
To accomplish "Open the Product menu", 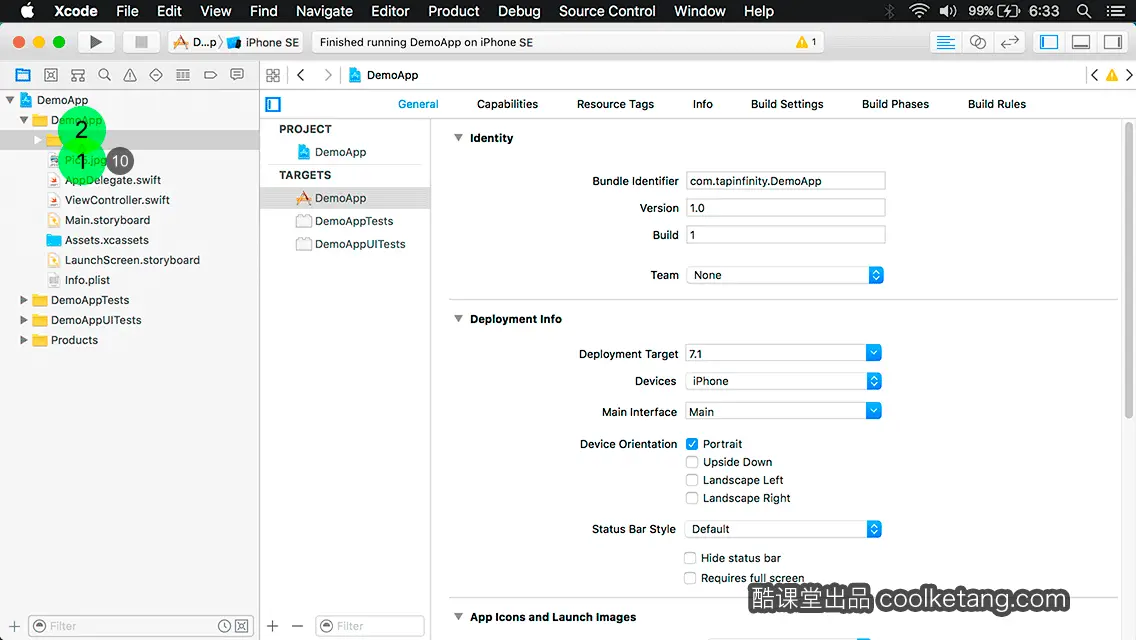I will coord(454,11).
